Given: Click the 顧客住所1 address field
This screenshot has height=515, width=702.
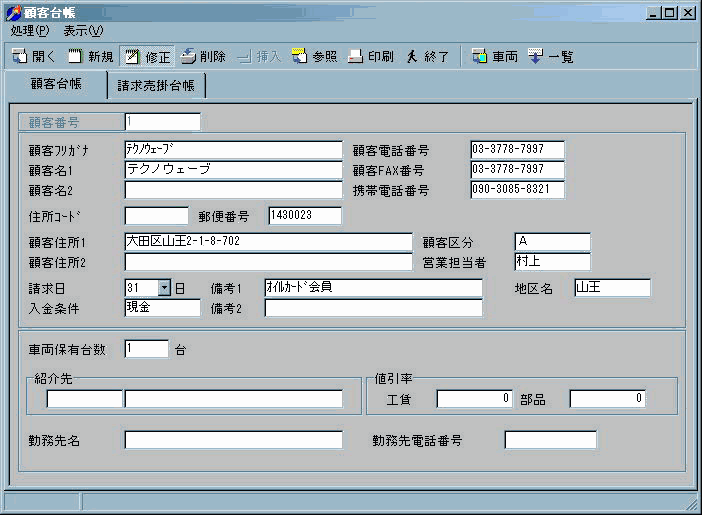Looking at the screenshot, I should click(268, 242).
